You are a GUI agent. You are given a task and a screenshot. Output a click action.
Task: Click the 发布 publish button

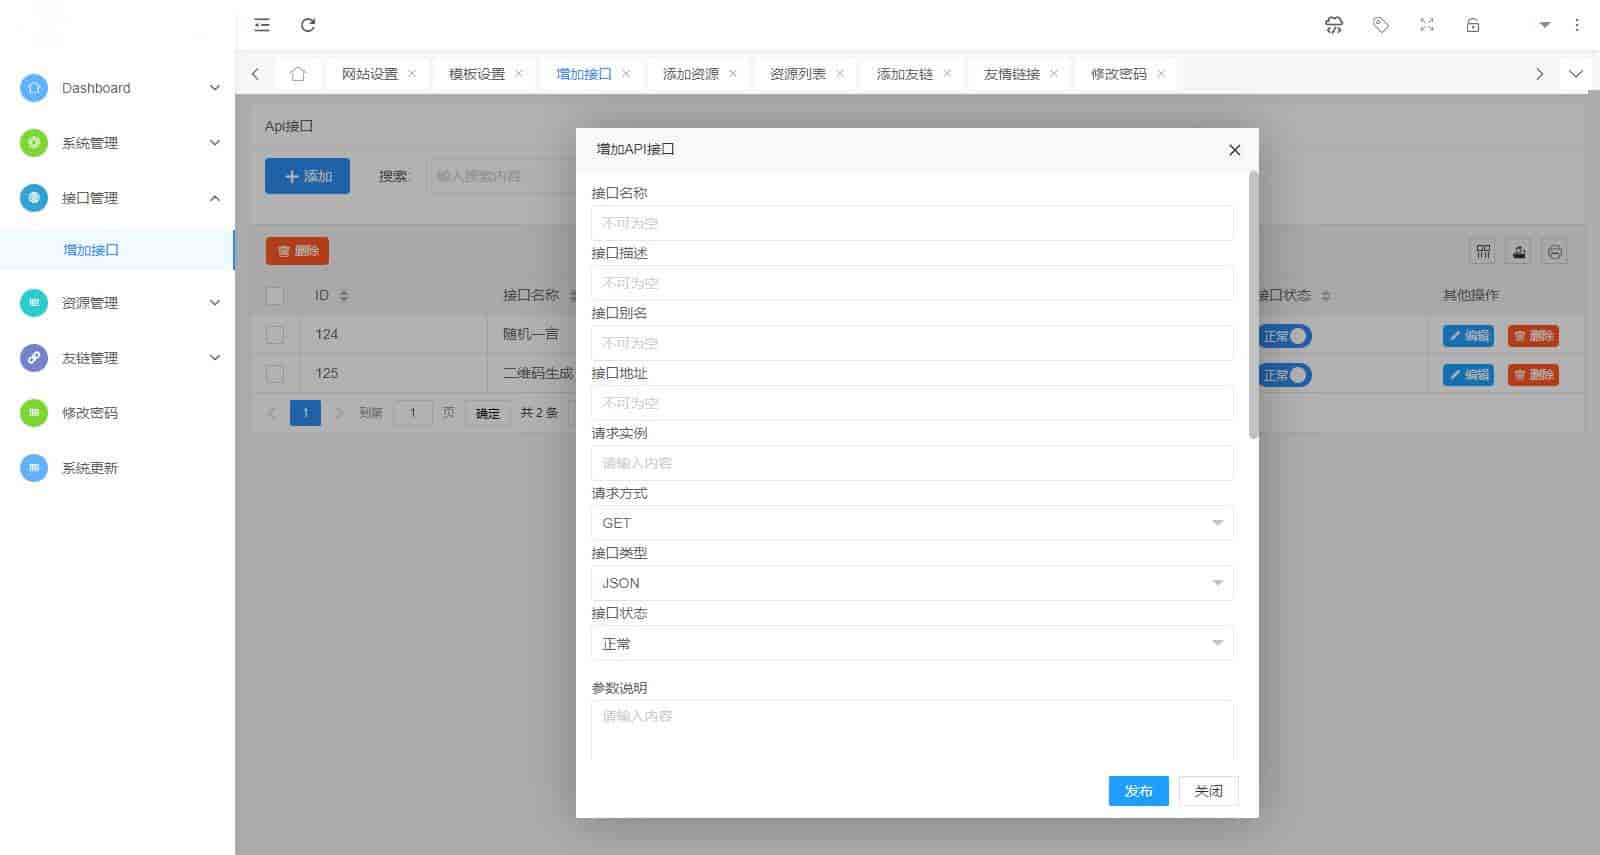[1138, 791]
